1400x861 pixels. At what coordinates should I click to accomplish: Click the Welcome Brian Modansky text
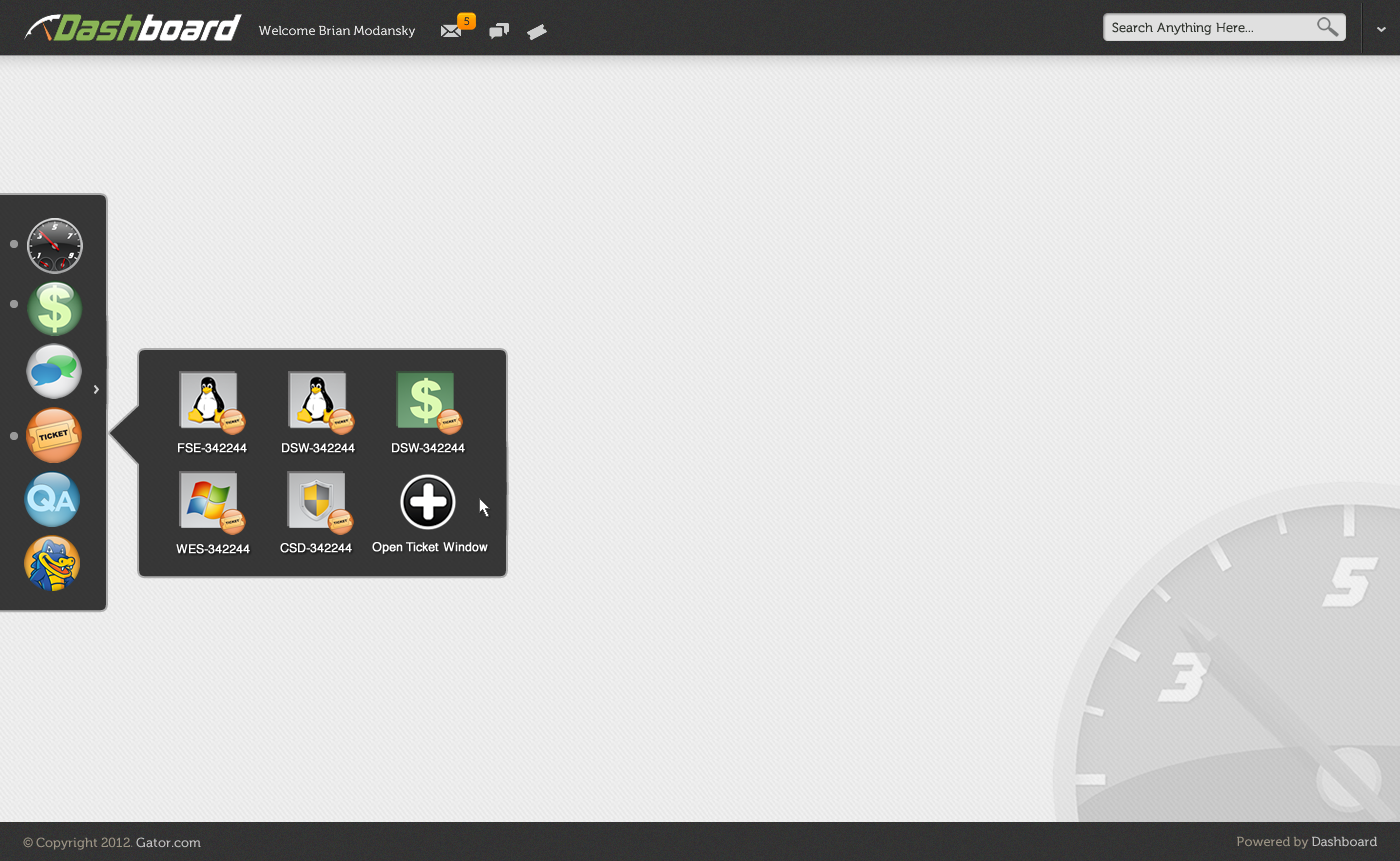[x=337, y=31]
